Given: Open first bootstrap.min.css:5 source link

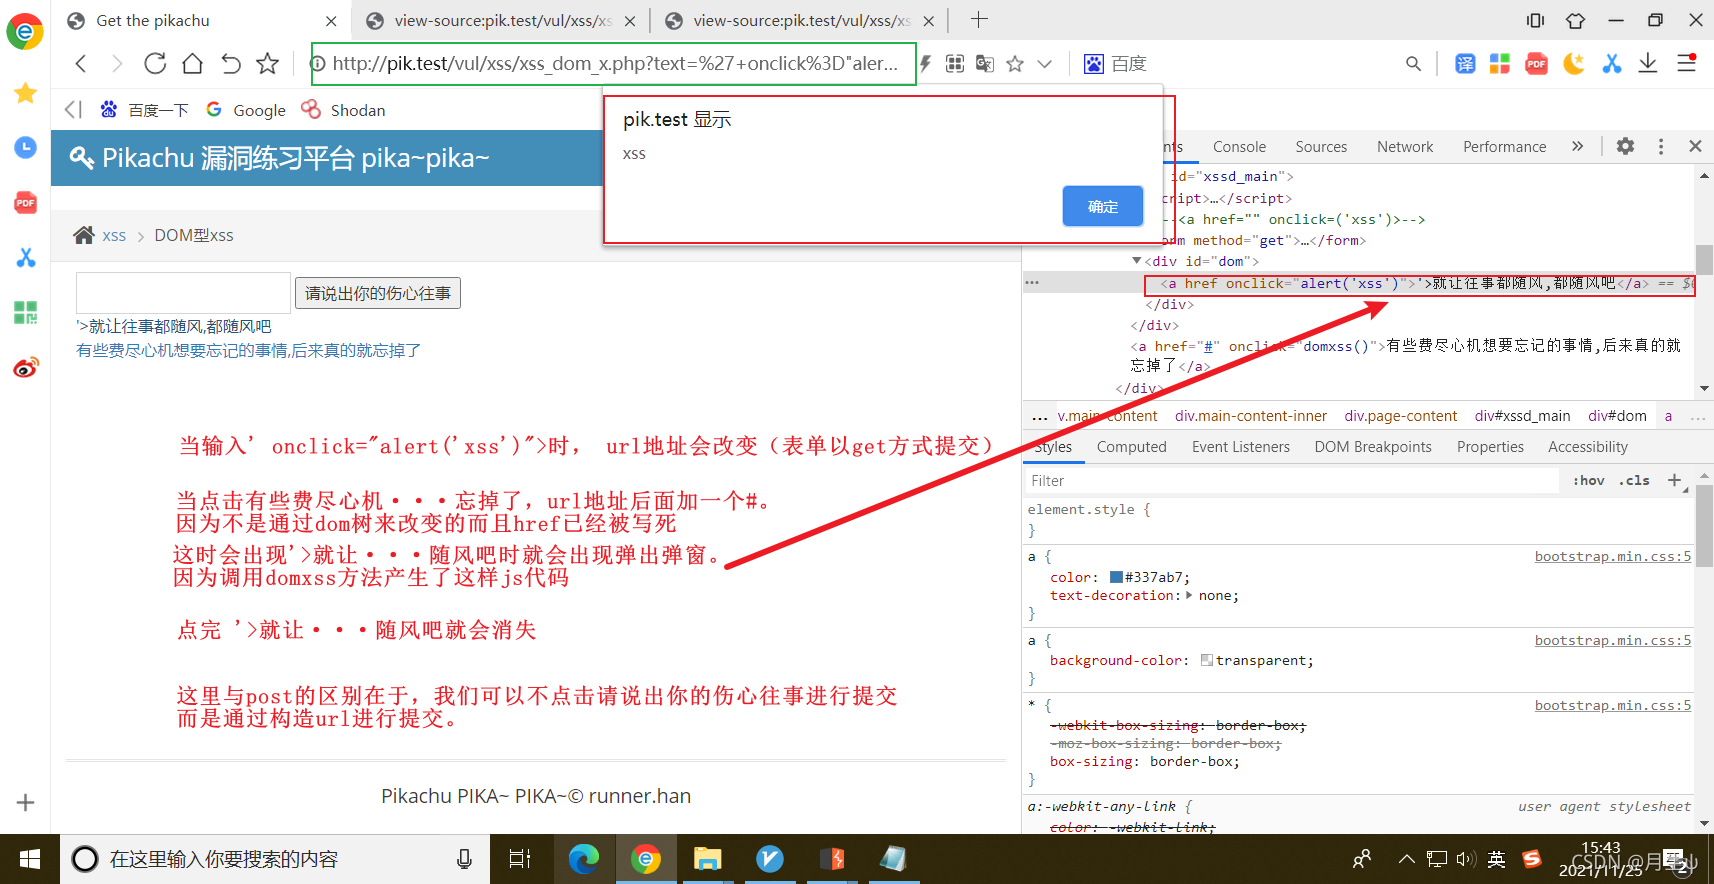Looking at the screenshot, I should click(1613, 556).
